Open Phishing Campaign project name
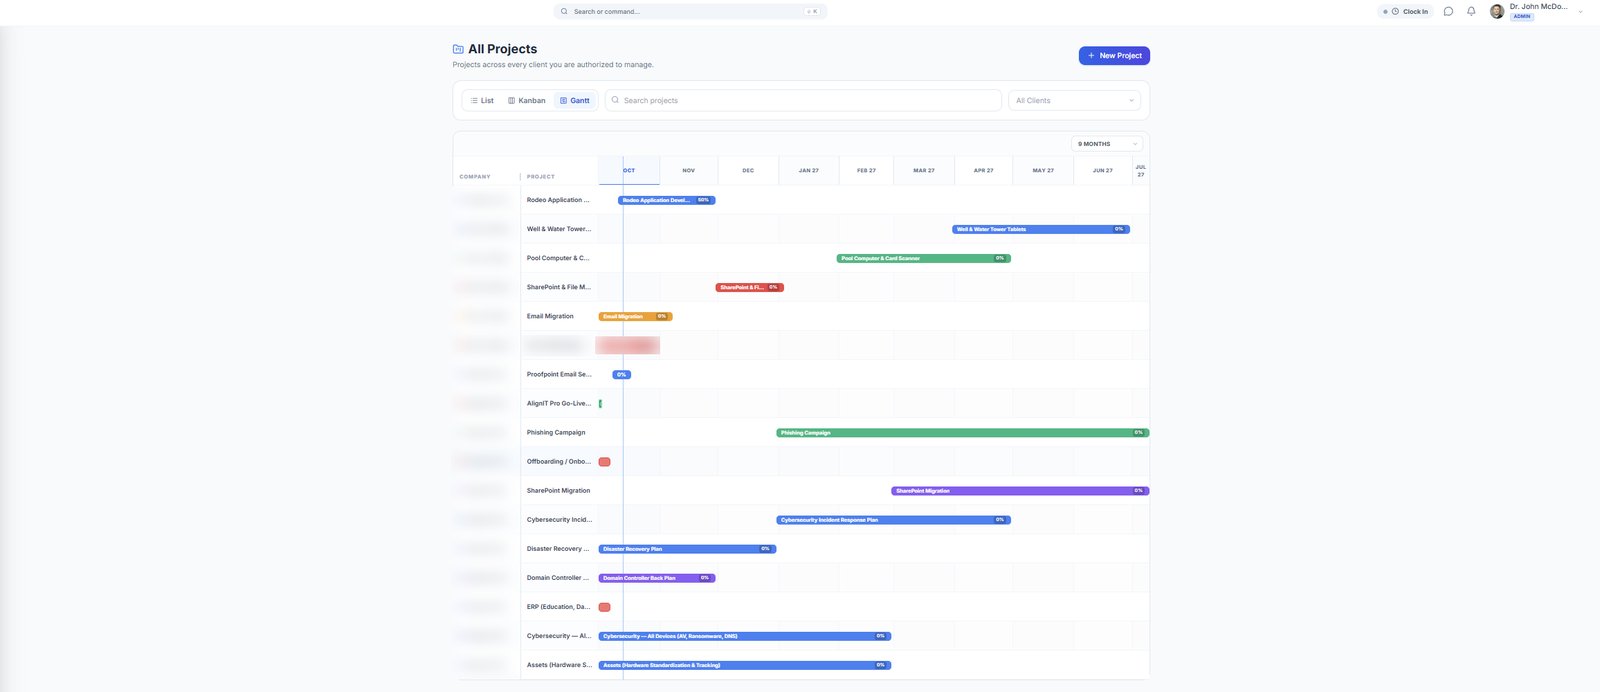Screen dimensions: 1600x692 click(x=556, y=432)
